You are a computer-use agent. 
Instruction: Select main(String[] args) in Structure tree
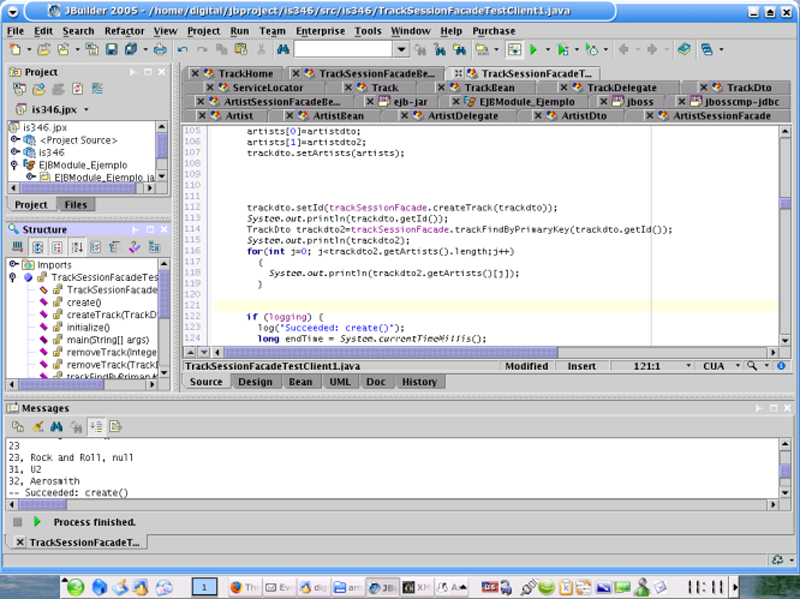(x=103, y=340)
